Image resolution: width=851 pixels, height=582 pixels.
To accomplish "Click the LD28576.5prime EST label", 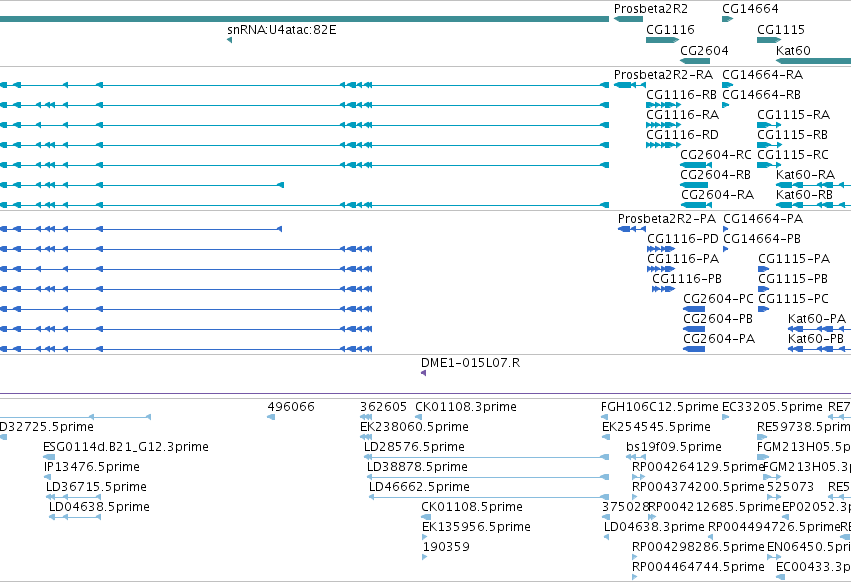I will tap(414, 447).
